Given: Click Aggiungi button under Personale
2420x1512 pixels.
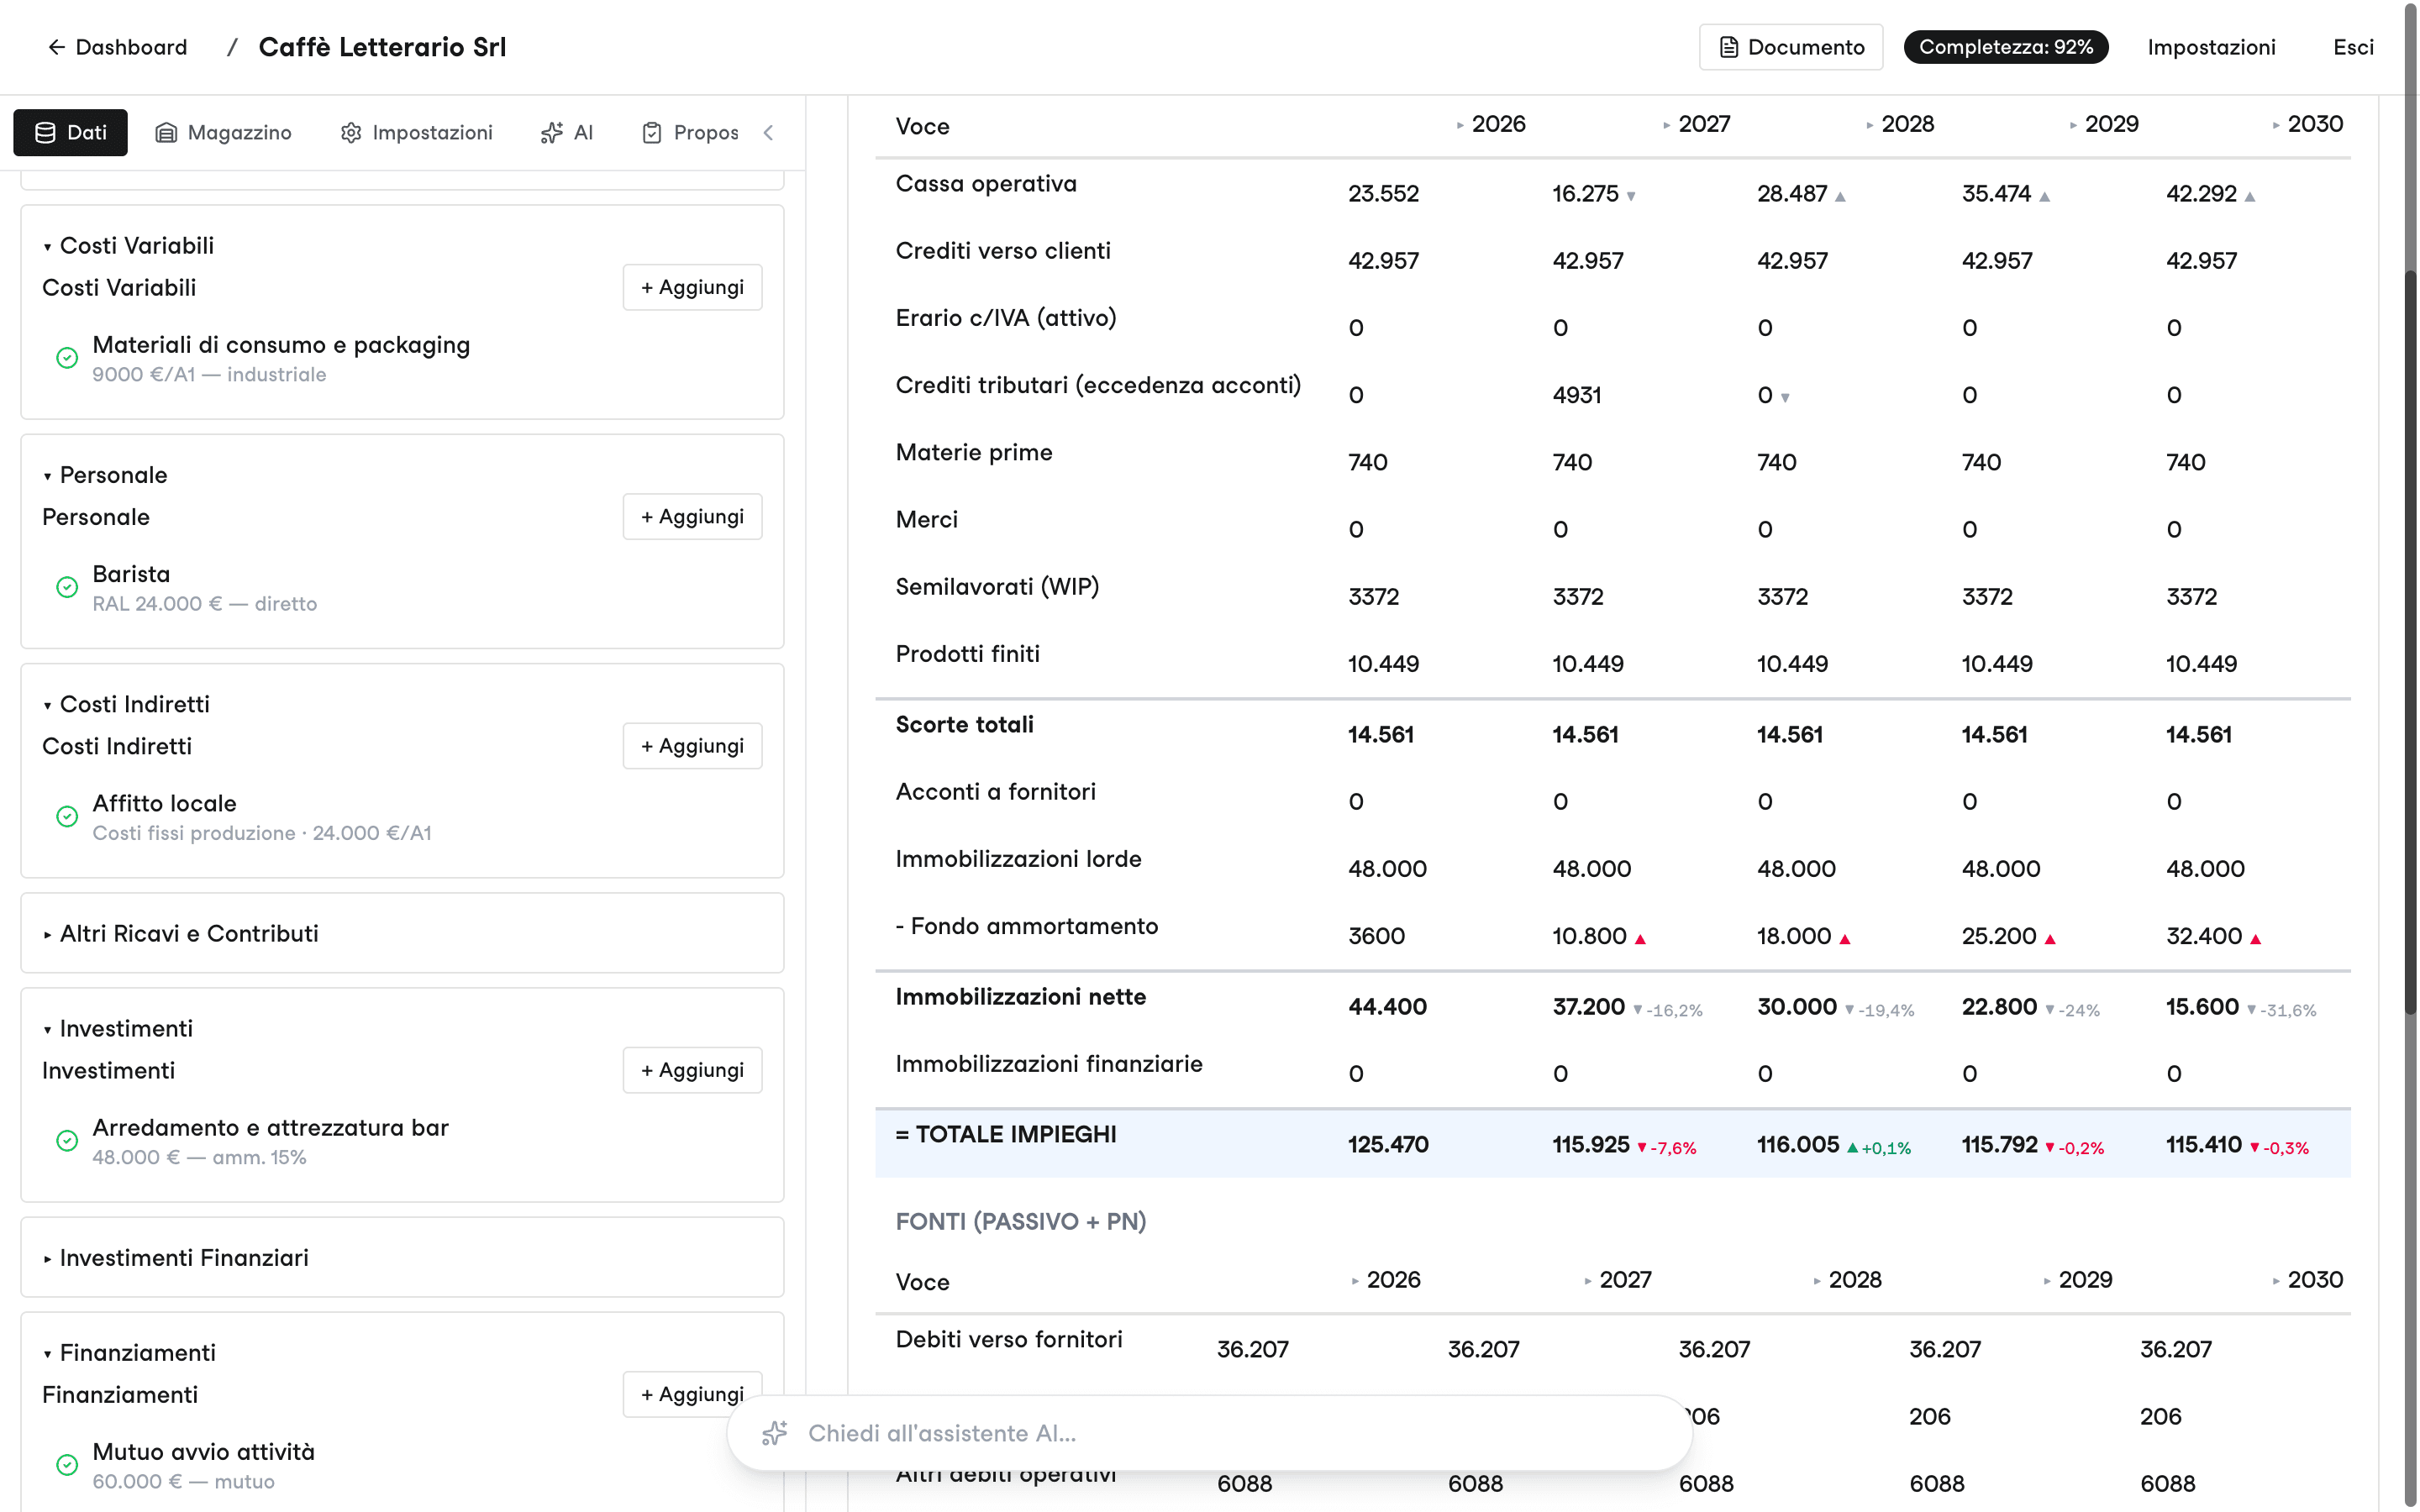Looking at the screenshot, I should tap(692, 517).
